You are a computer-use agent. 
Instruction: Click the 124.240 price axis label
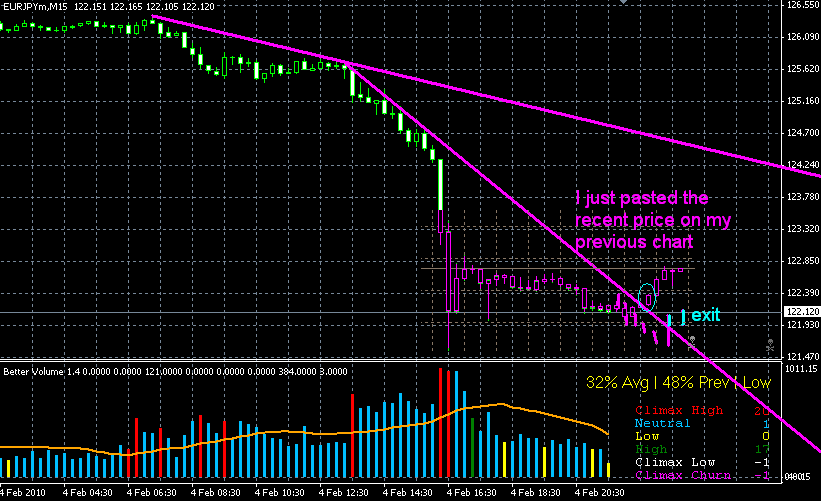(x=802, y=165)
